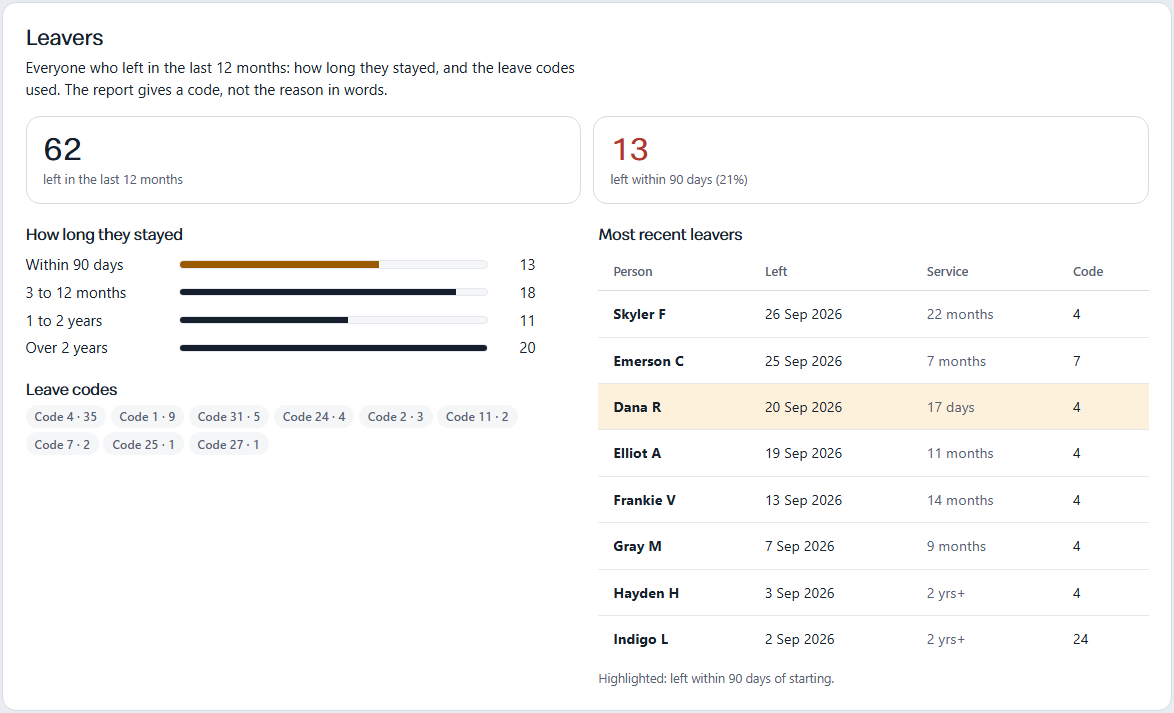Open the 62 left in last 12 months card

303,160
